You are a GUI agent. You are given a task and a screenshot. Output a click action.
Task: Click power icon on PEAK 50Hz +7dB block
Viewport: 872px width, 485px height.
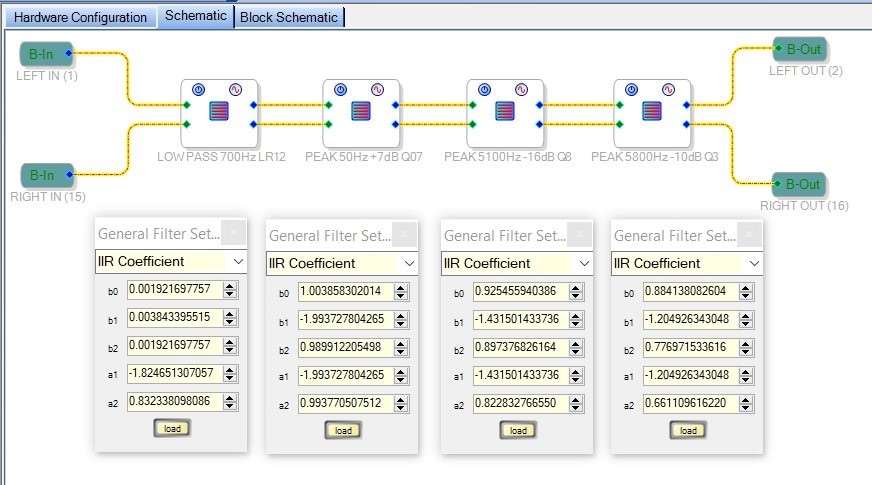coord(341,90)
